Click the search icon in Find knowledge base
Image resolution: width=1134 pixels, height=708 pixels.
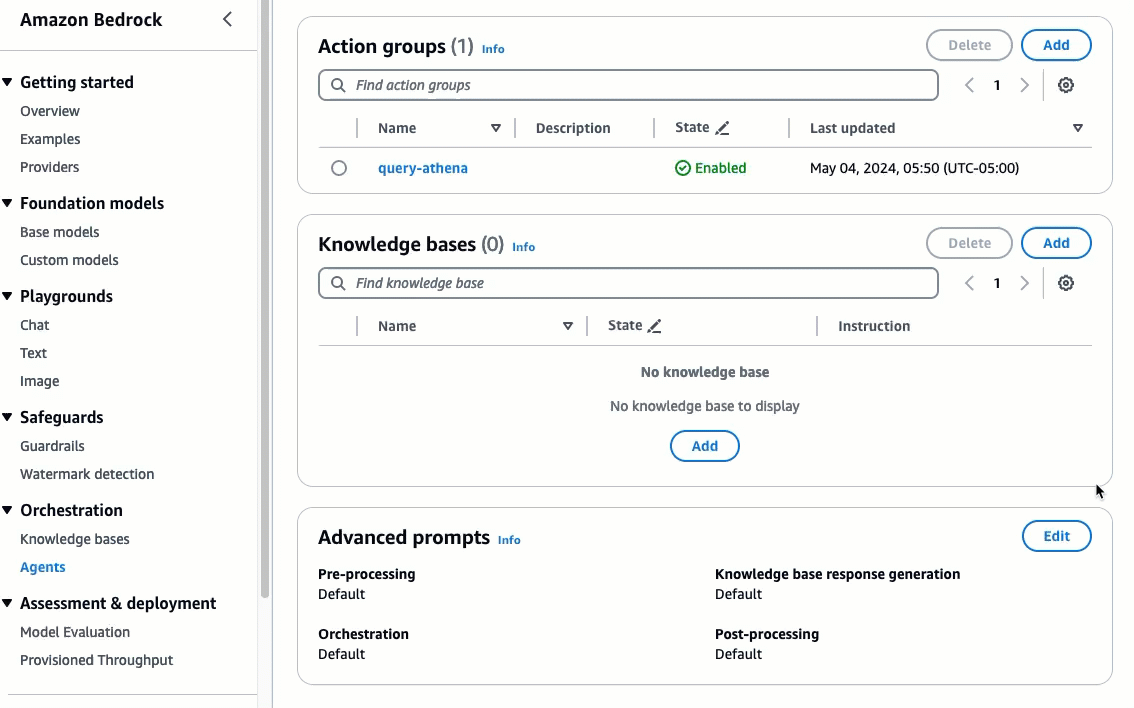click(338, 283)
